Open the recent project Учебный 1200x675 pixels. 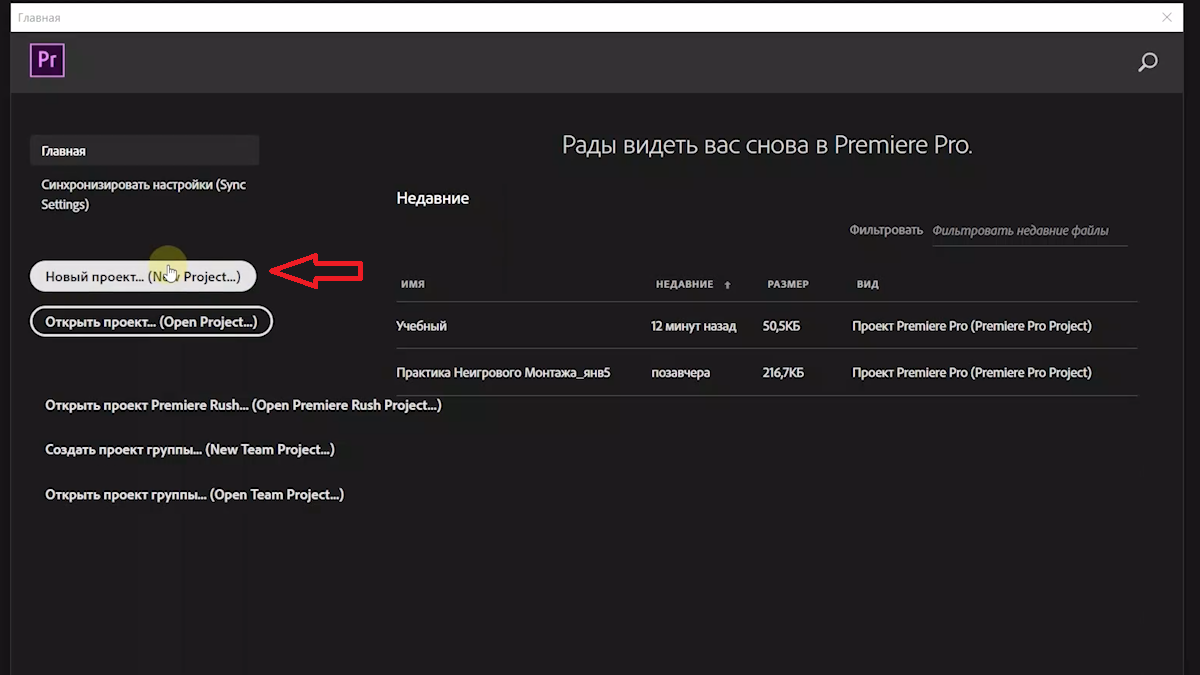422,326
